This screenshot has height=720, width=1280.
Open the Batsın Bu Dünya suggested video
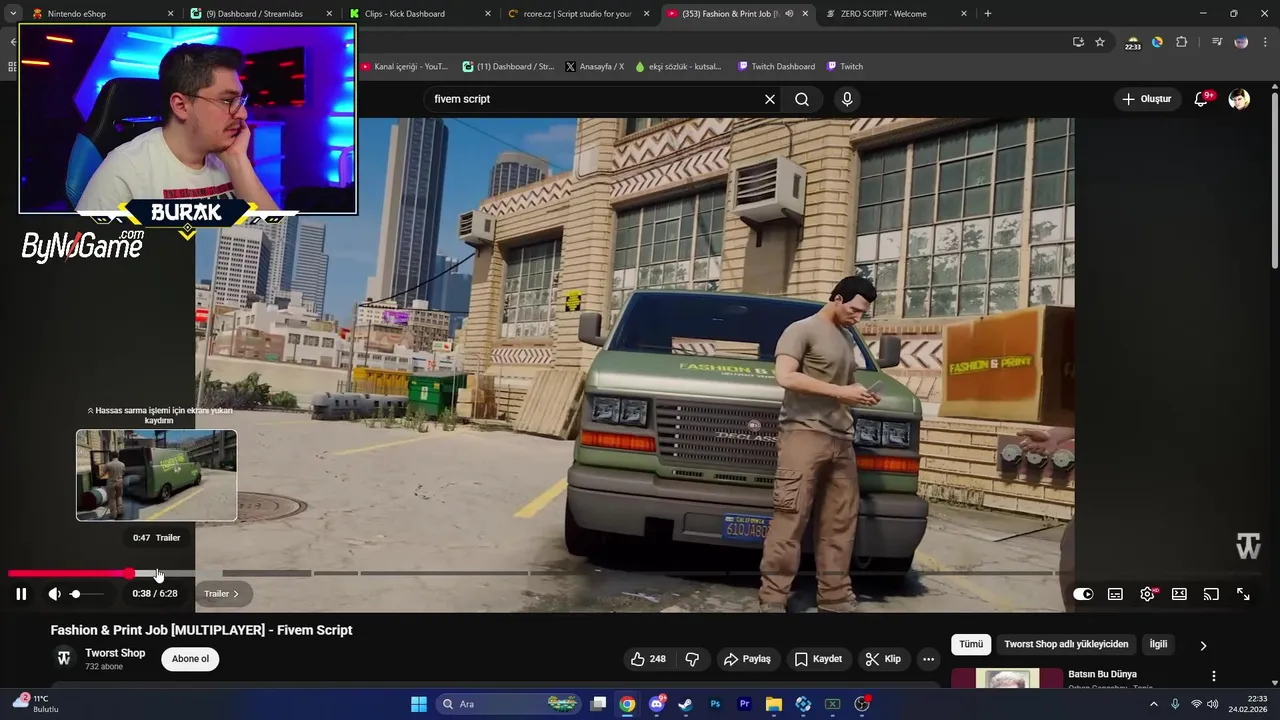[x=1102, y=675]
